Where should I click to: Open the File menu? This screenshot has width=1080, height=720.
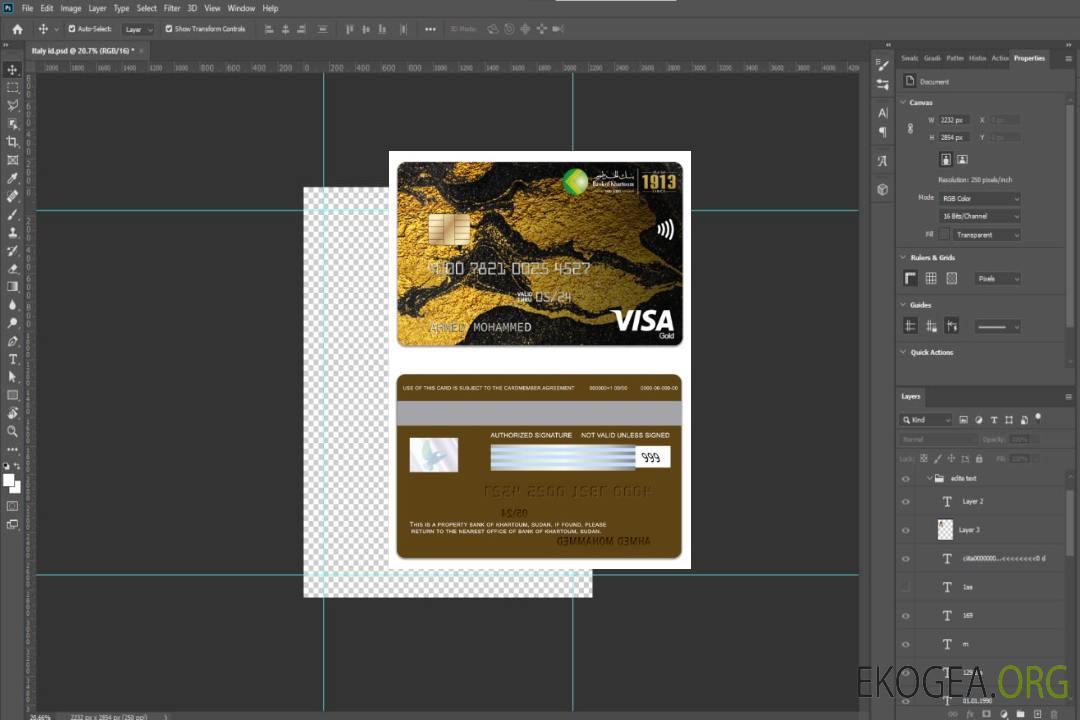[28, 8]
